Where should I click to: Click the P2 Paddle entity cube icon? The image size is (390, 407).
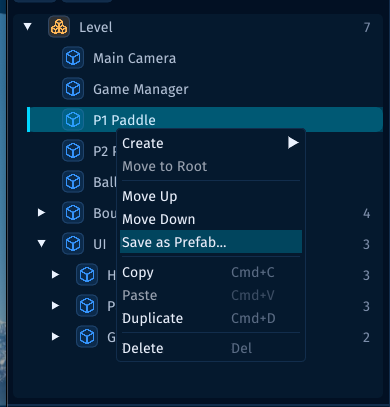click(x=73, y=151)
